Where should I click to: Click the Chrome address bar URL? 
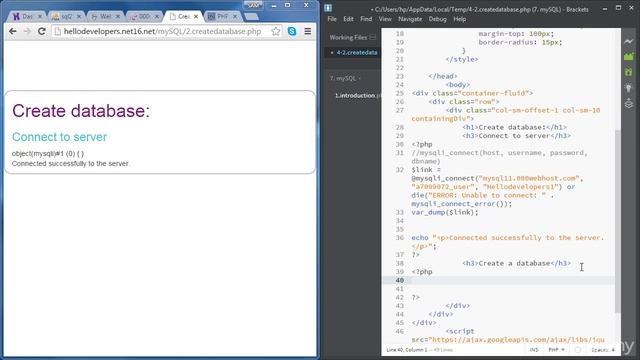[162, 31]
